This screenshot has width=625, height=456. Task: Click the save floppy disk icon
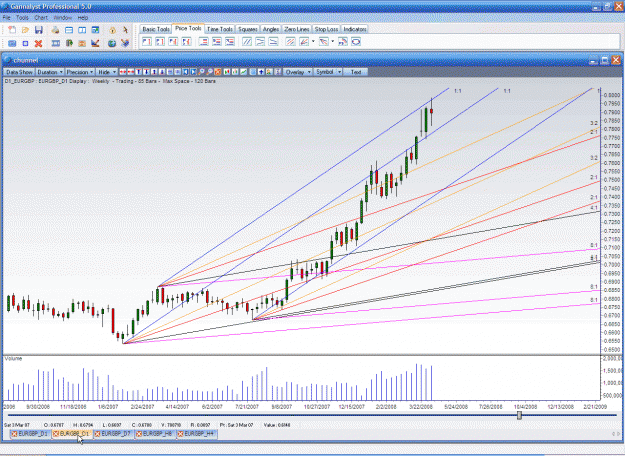pyautogui.click(x=39, y=30)
